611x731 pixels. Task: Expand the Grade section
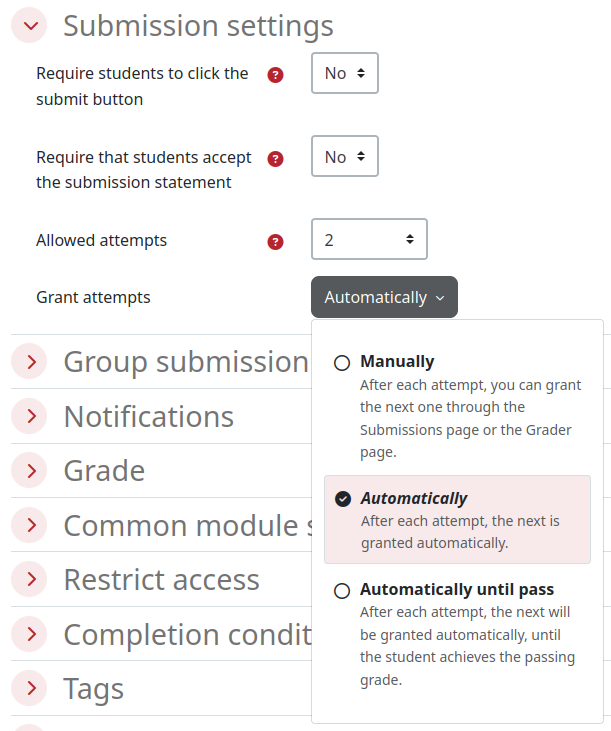coord(31,471)
